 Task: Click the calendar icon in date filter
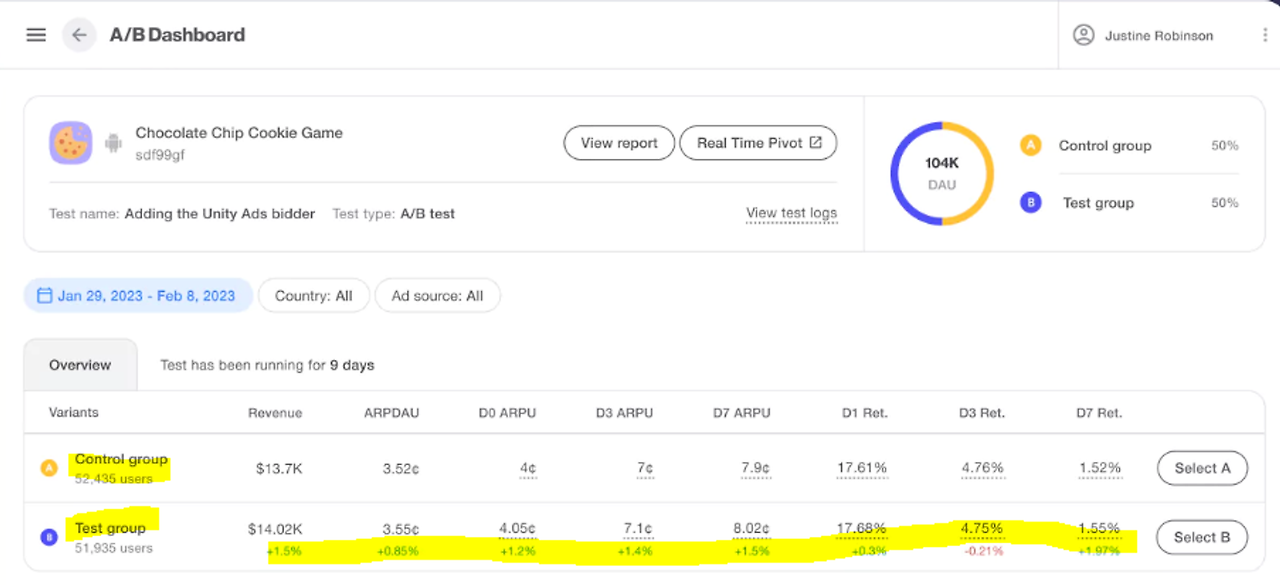point(44,296)
